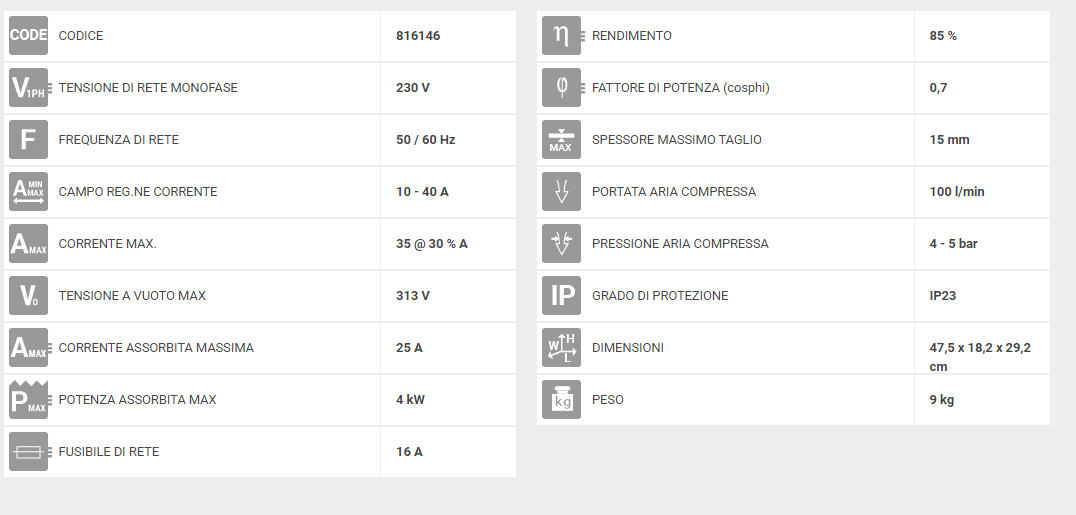The width and height of the screenshot is (1076, 515).
Task: Select the code value 816146
Action: coord(418,36)
